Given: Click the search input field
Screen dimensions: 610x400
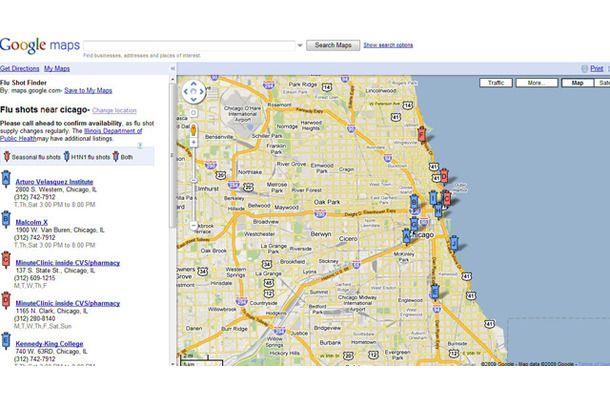Looking at the screenshot, I should 189,46.
